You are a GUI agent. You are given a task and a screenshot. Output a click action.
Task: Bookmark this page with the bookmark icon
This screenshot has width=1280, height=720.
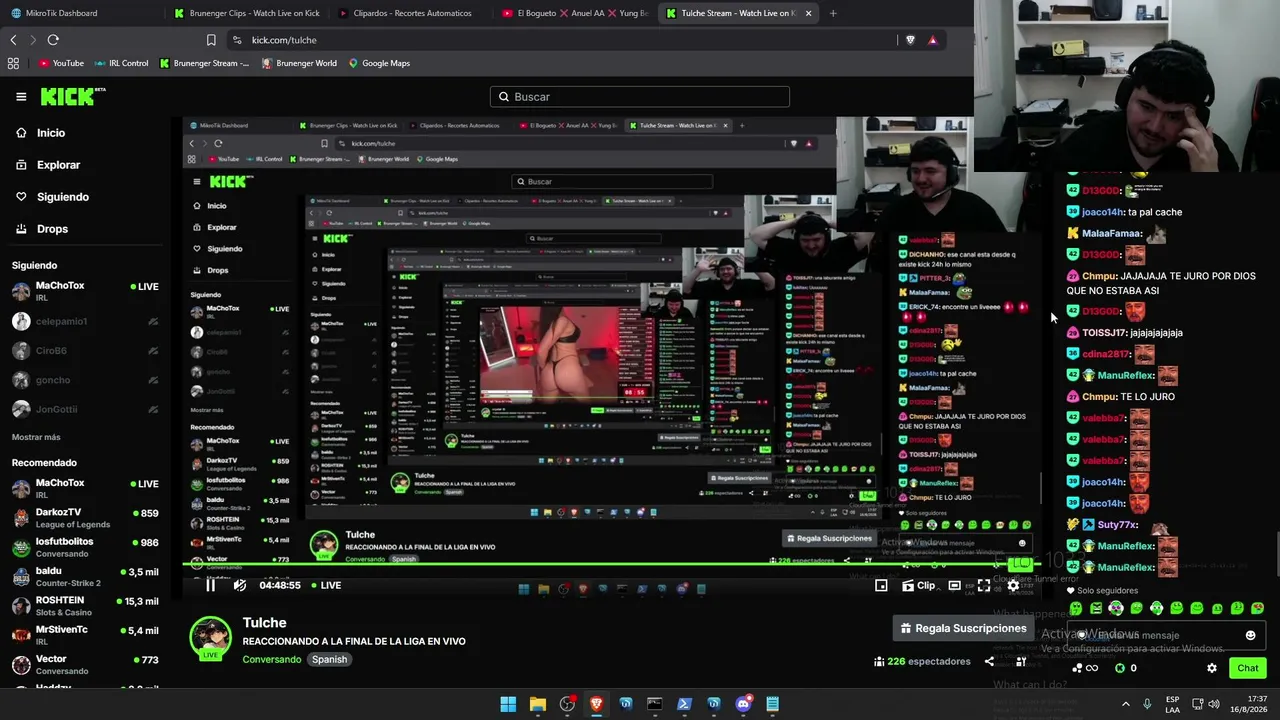coord(211,40)
